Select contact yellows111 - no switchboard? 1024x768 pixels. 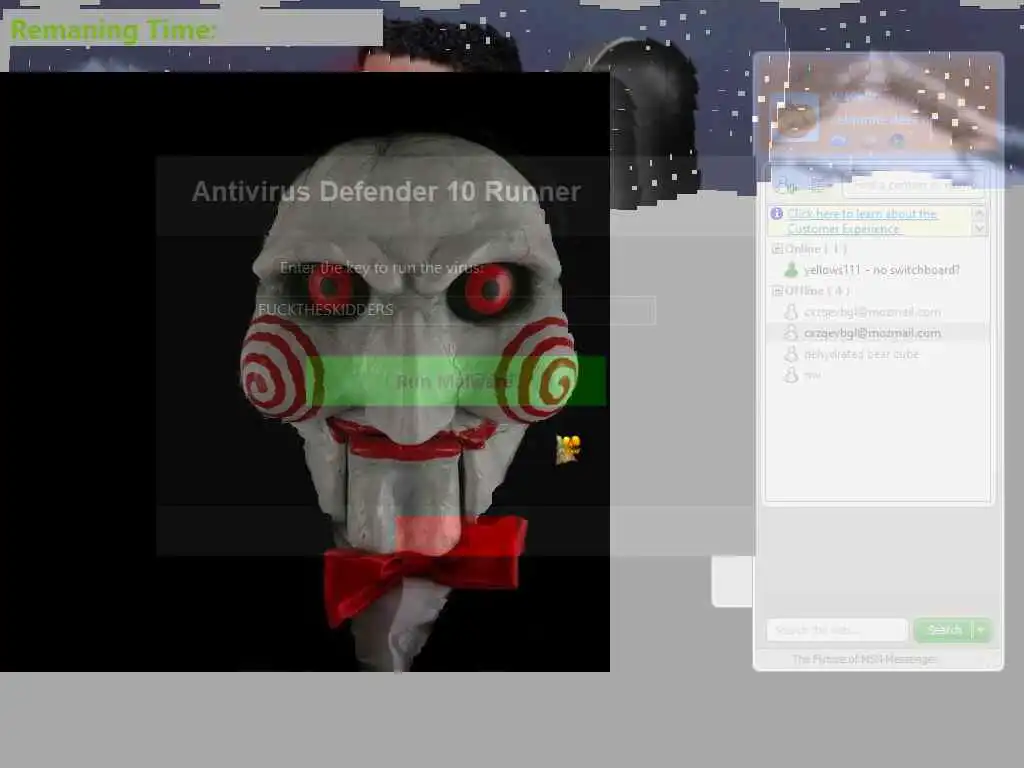[882, 270]
